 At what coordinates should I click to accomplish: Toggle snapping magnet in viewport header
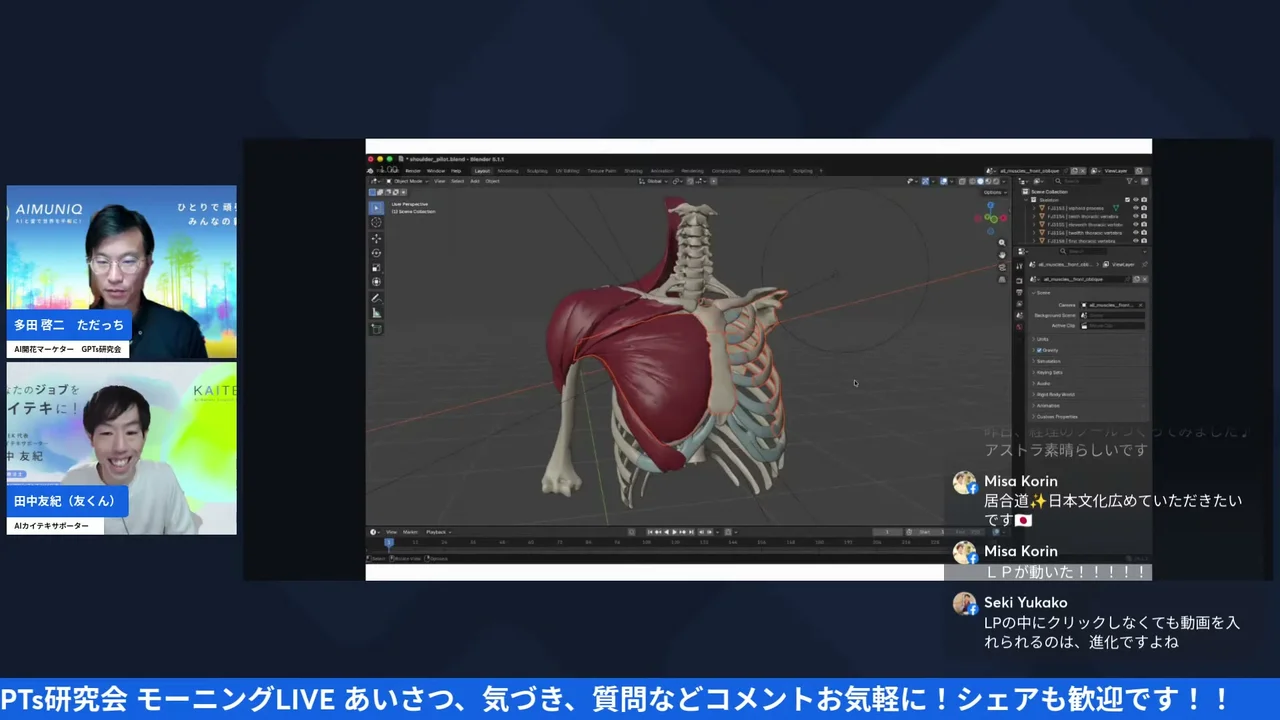pos(690,181)
